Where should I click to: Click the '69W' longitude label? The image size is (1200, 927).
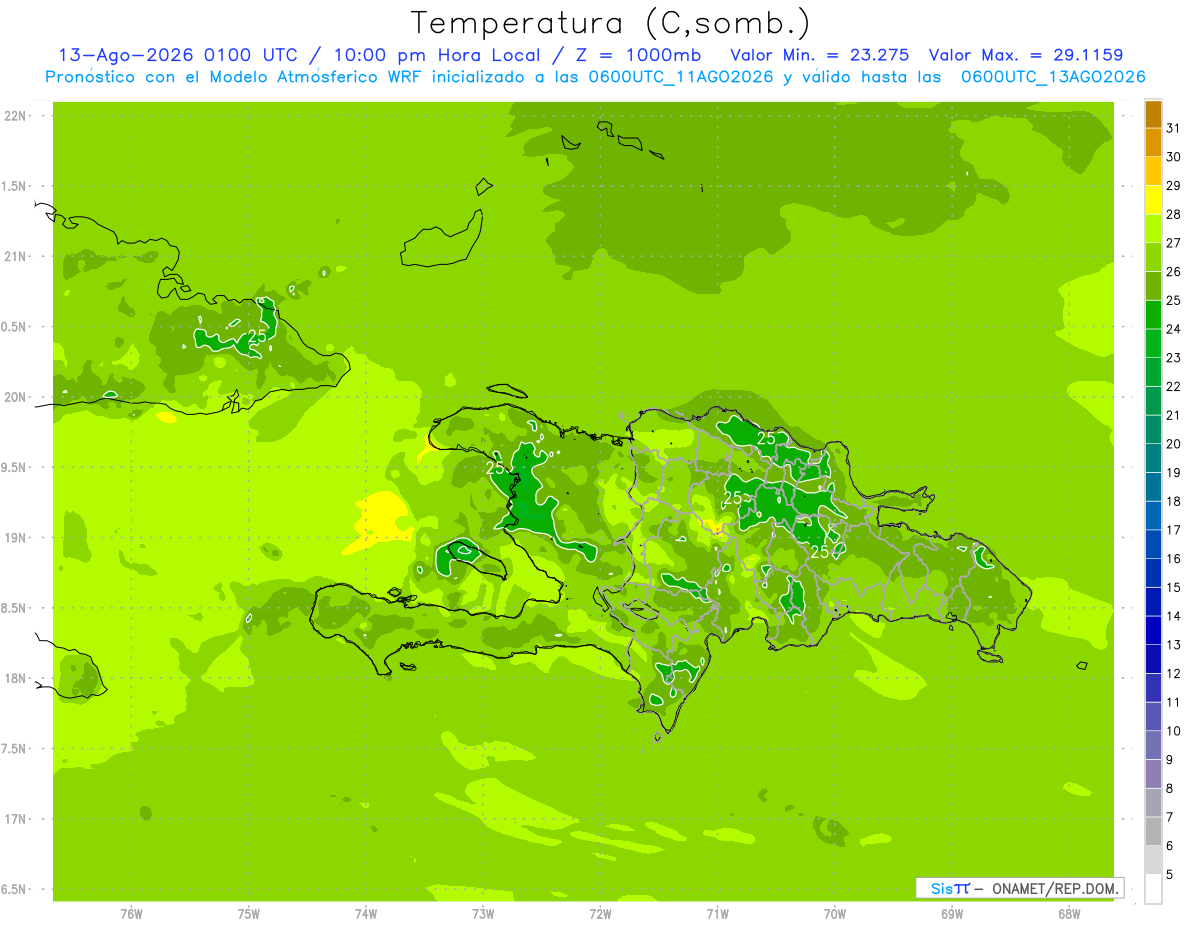coord(951,914)
